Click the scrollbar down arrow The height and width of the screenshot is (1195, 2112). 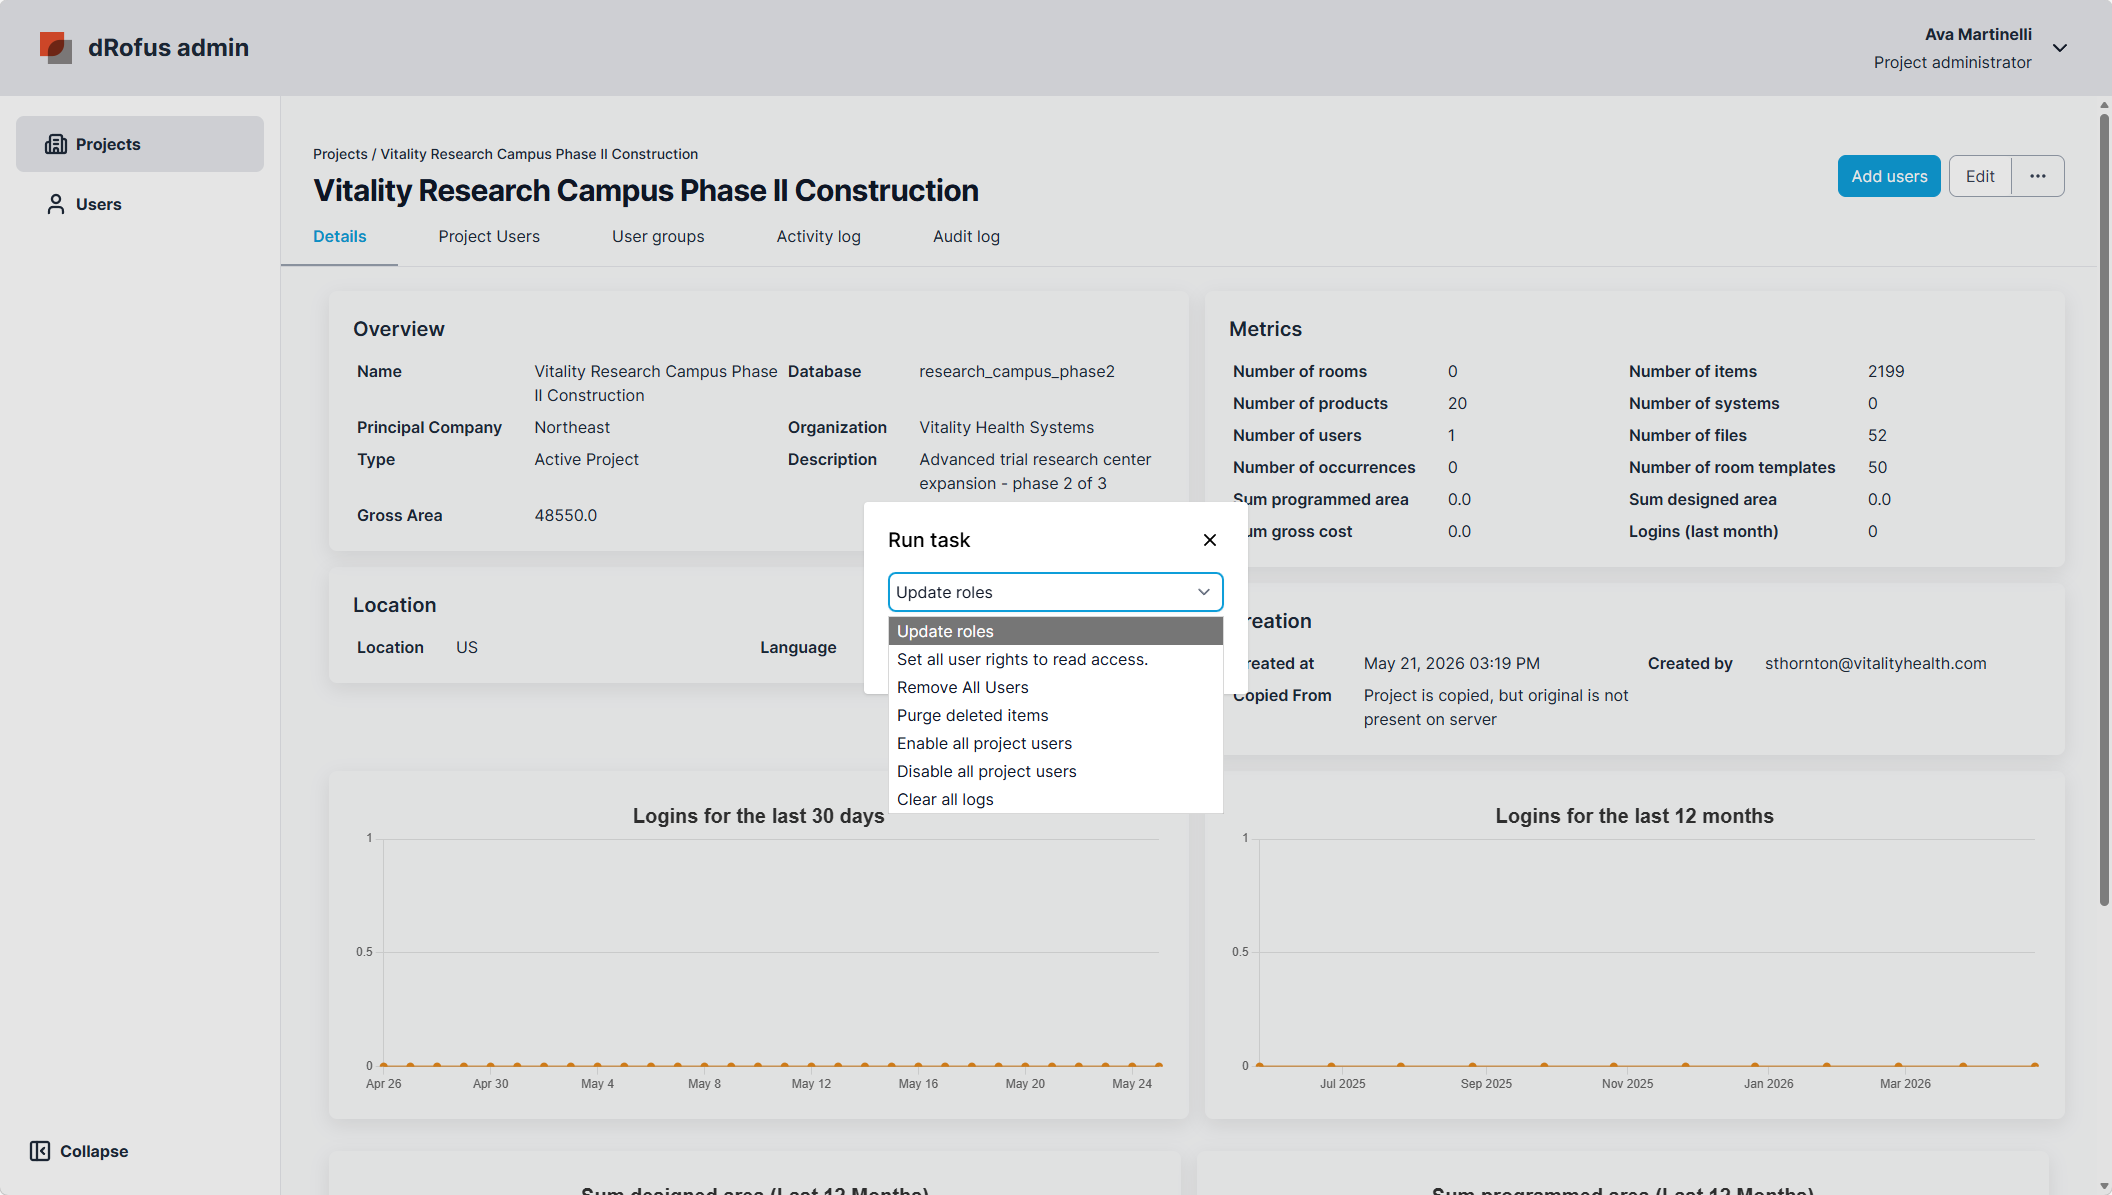2104,1186
